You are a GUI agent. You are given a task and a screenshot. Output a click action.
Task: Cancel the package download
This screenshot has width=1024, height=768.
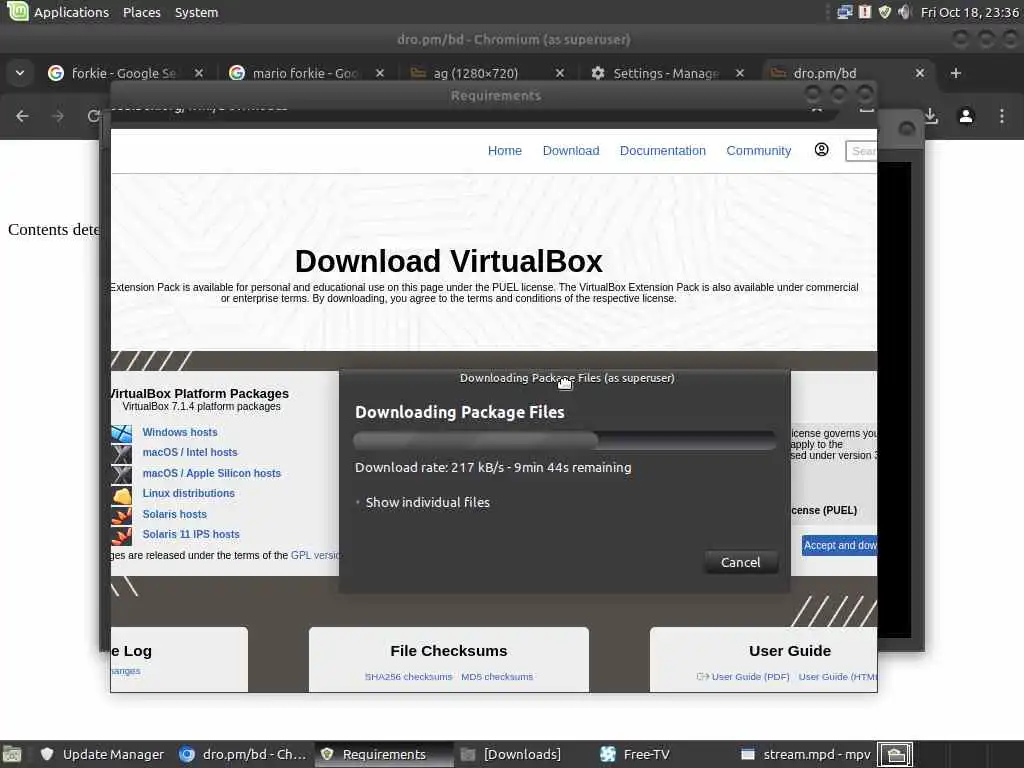pyautogui.click(x=741, y=562)
